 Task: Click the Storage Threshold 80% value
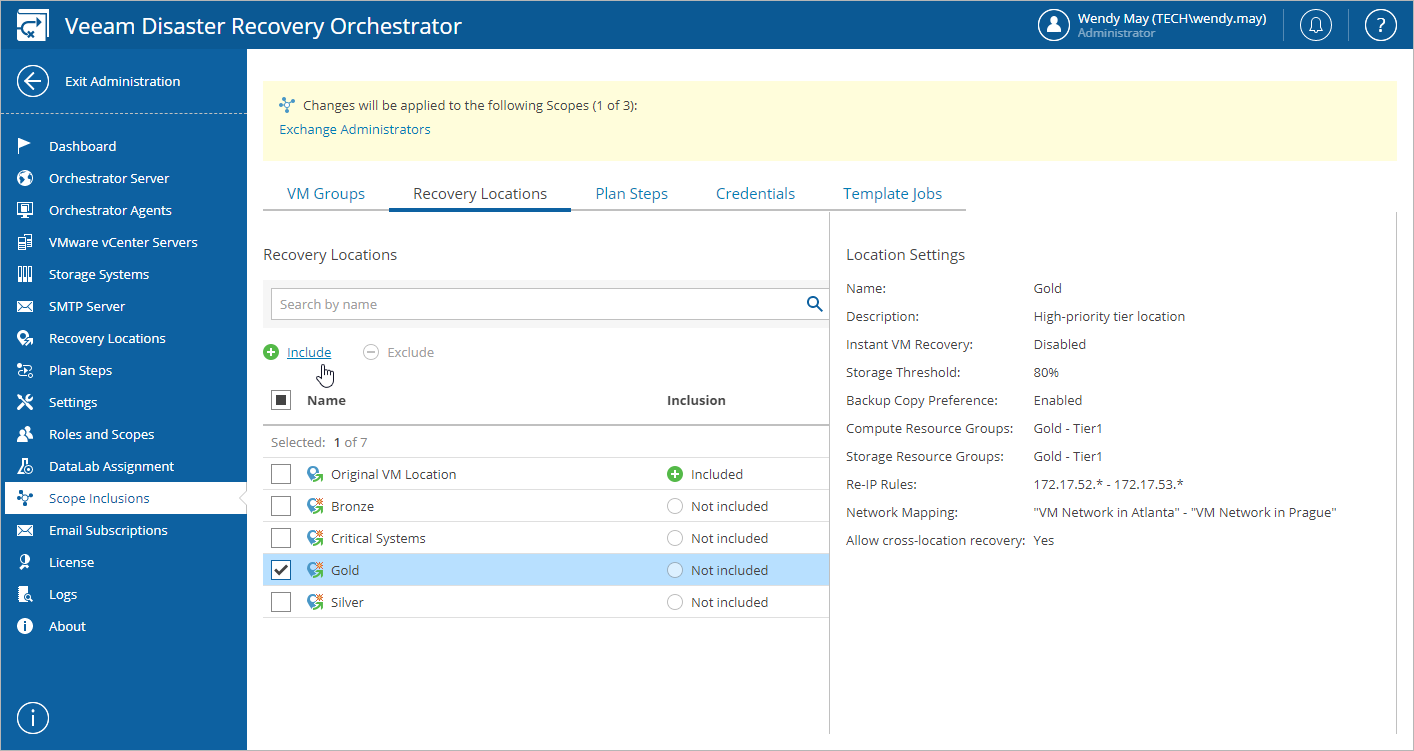(x=1046, y=372)
